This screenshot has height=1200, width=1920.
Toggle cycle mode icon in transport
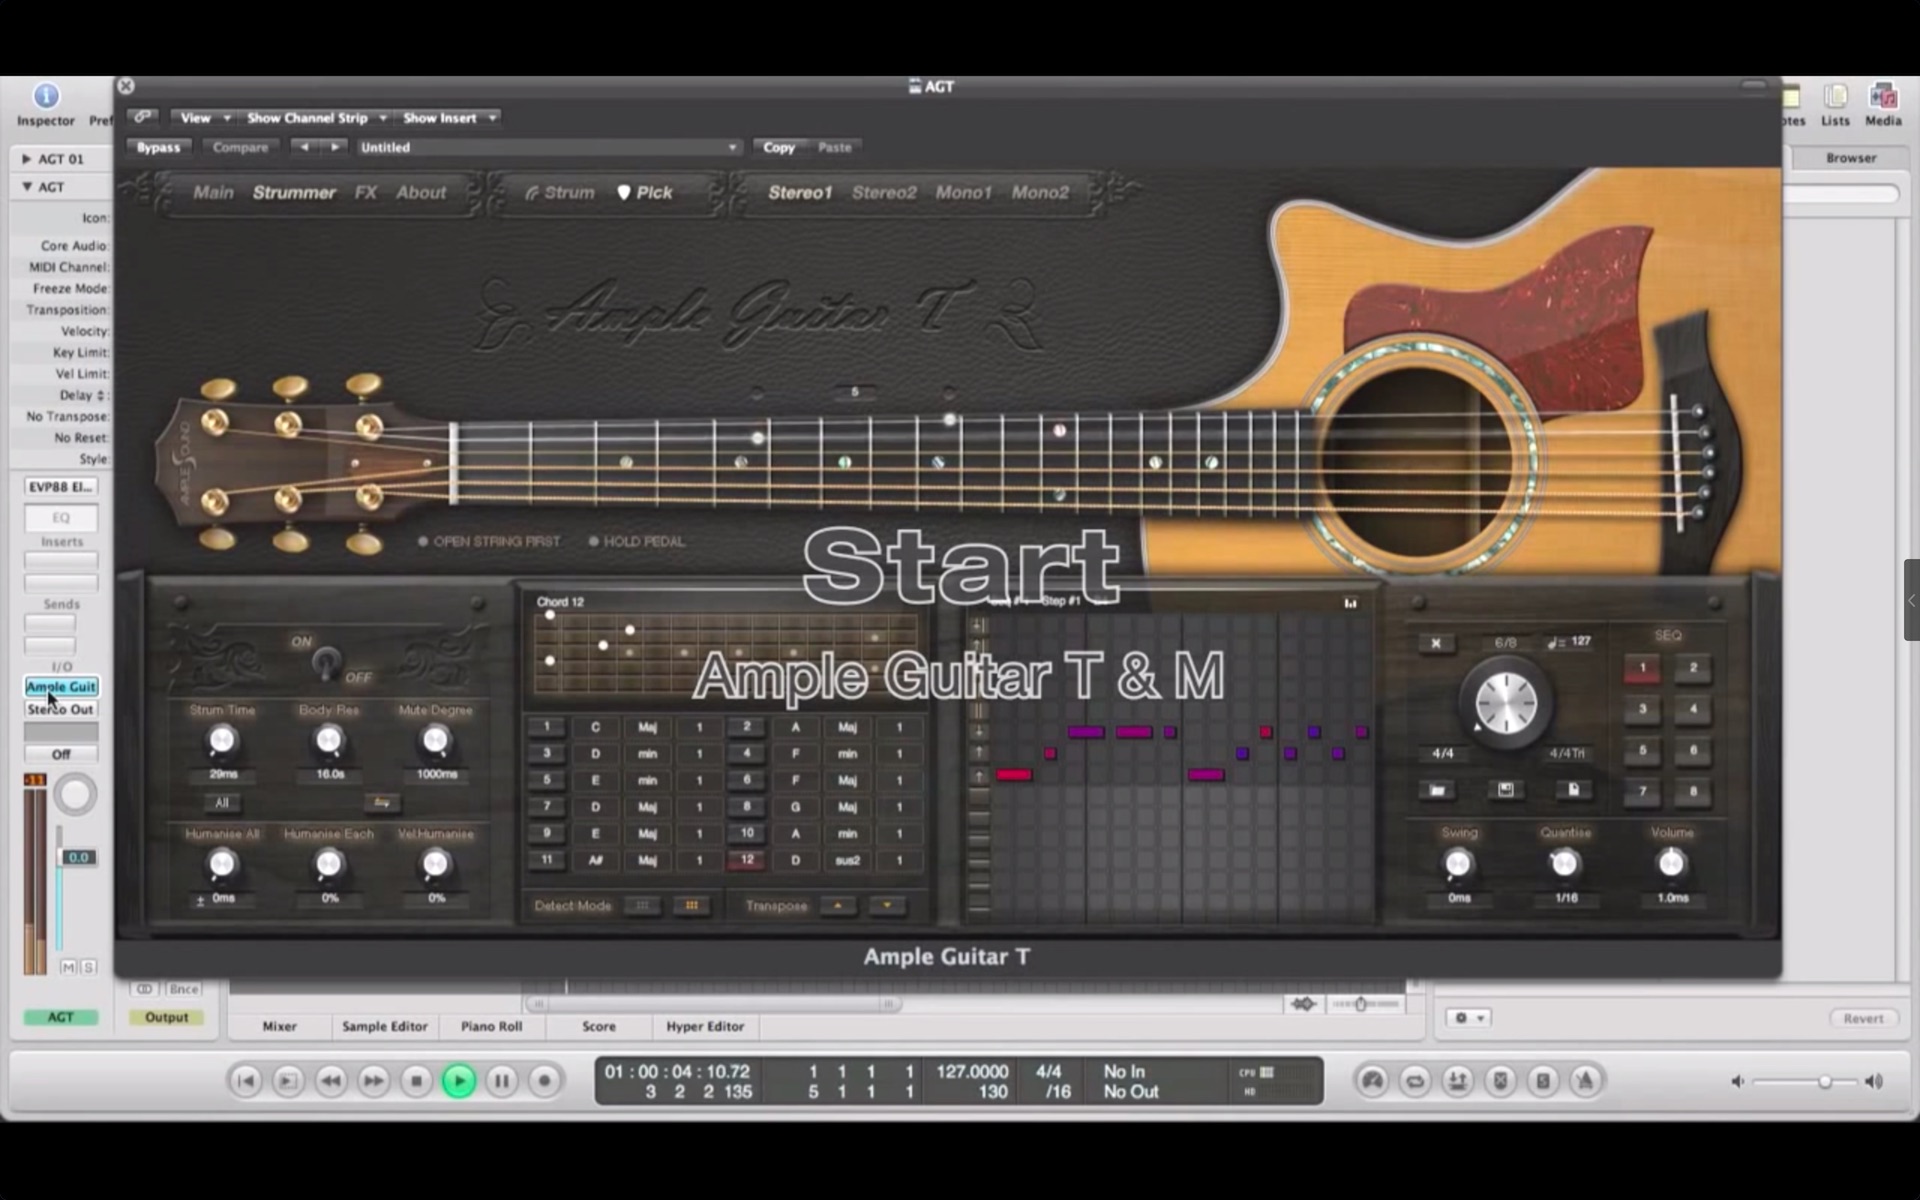1415,1081
